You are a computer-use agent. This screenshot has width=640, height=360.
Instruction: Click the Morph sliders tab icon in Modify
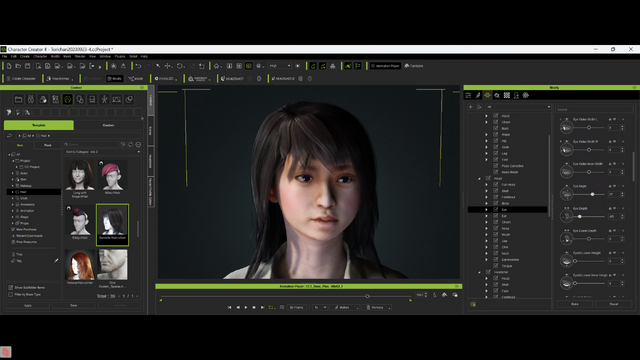pos(487,95)
